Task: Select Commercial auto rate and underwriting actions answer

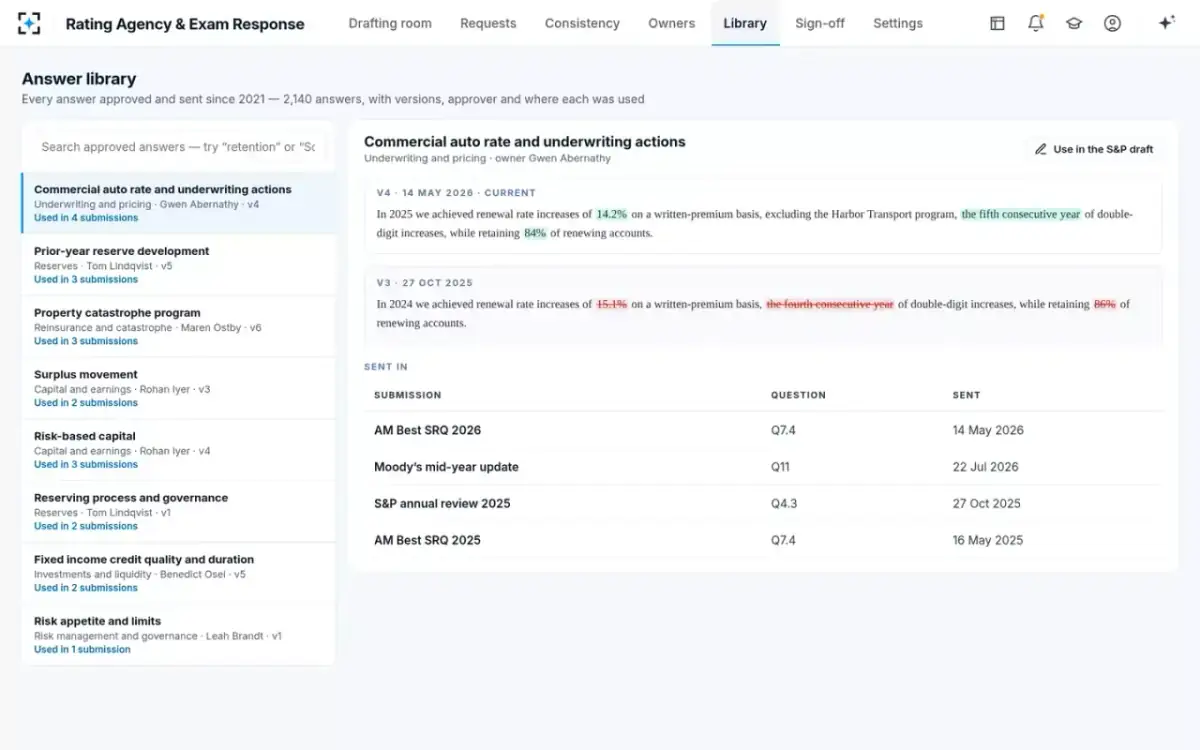Action: point(178,203)
